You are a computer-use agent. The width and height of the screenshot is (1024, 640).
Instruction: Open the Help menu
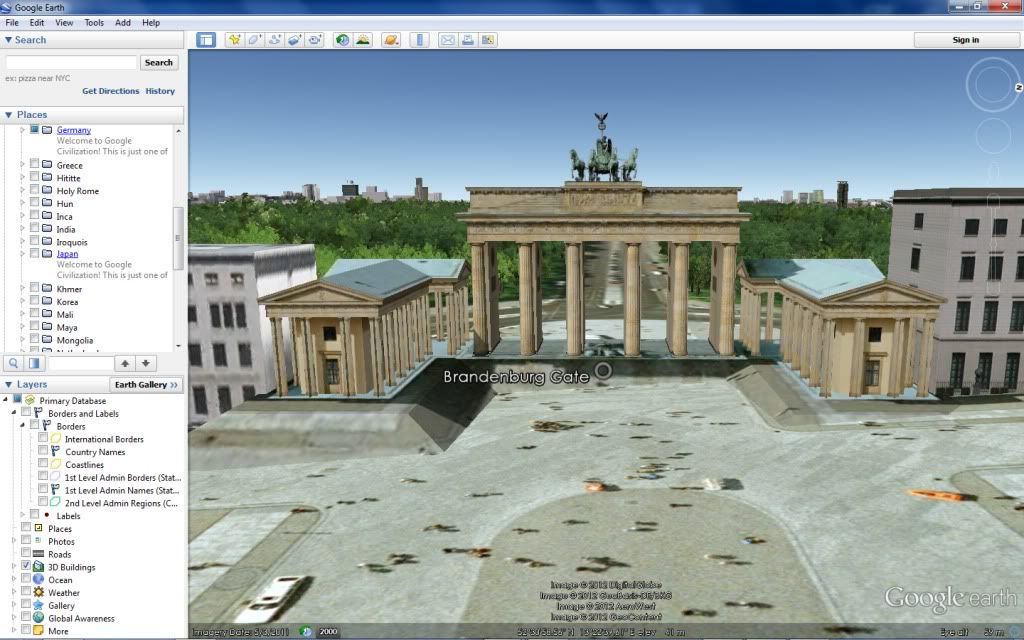[x=151, y=22]
